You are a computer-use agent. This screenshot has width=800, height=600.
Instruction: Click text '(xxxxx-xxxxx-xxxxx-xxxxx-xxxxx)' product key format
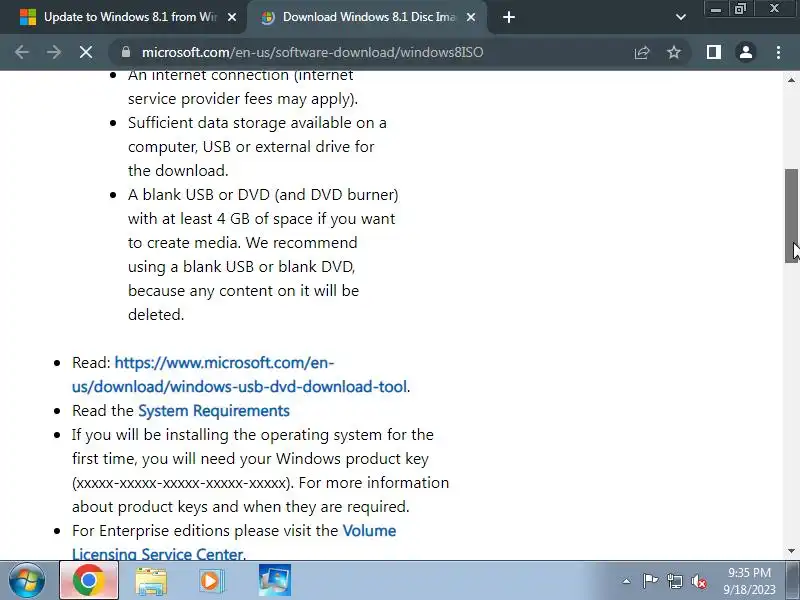(x=183, y=483)
